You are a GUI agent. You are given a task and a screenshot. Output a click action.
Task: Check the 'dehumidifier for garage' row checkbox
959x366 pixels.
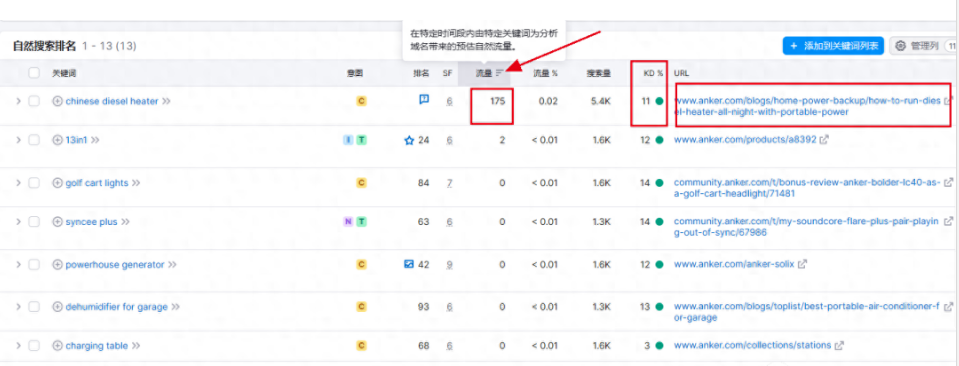coord(34,307)
